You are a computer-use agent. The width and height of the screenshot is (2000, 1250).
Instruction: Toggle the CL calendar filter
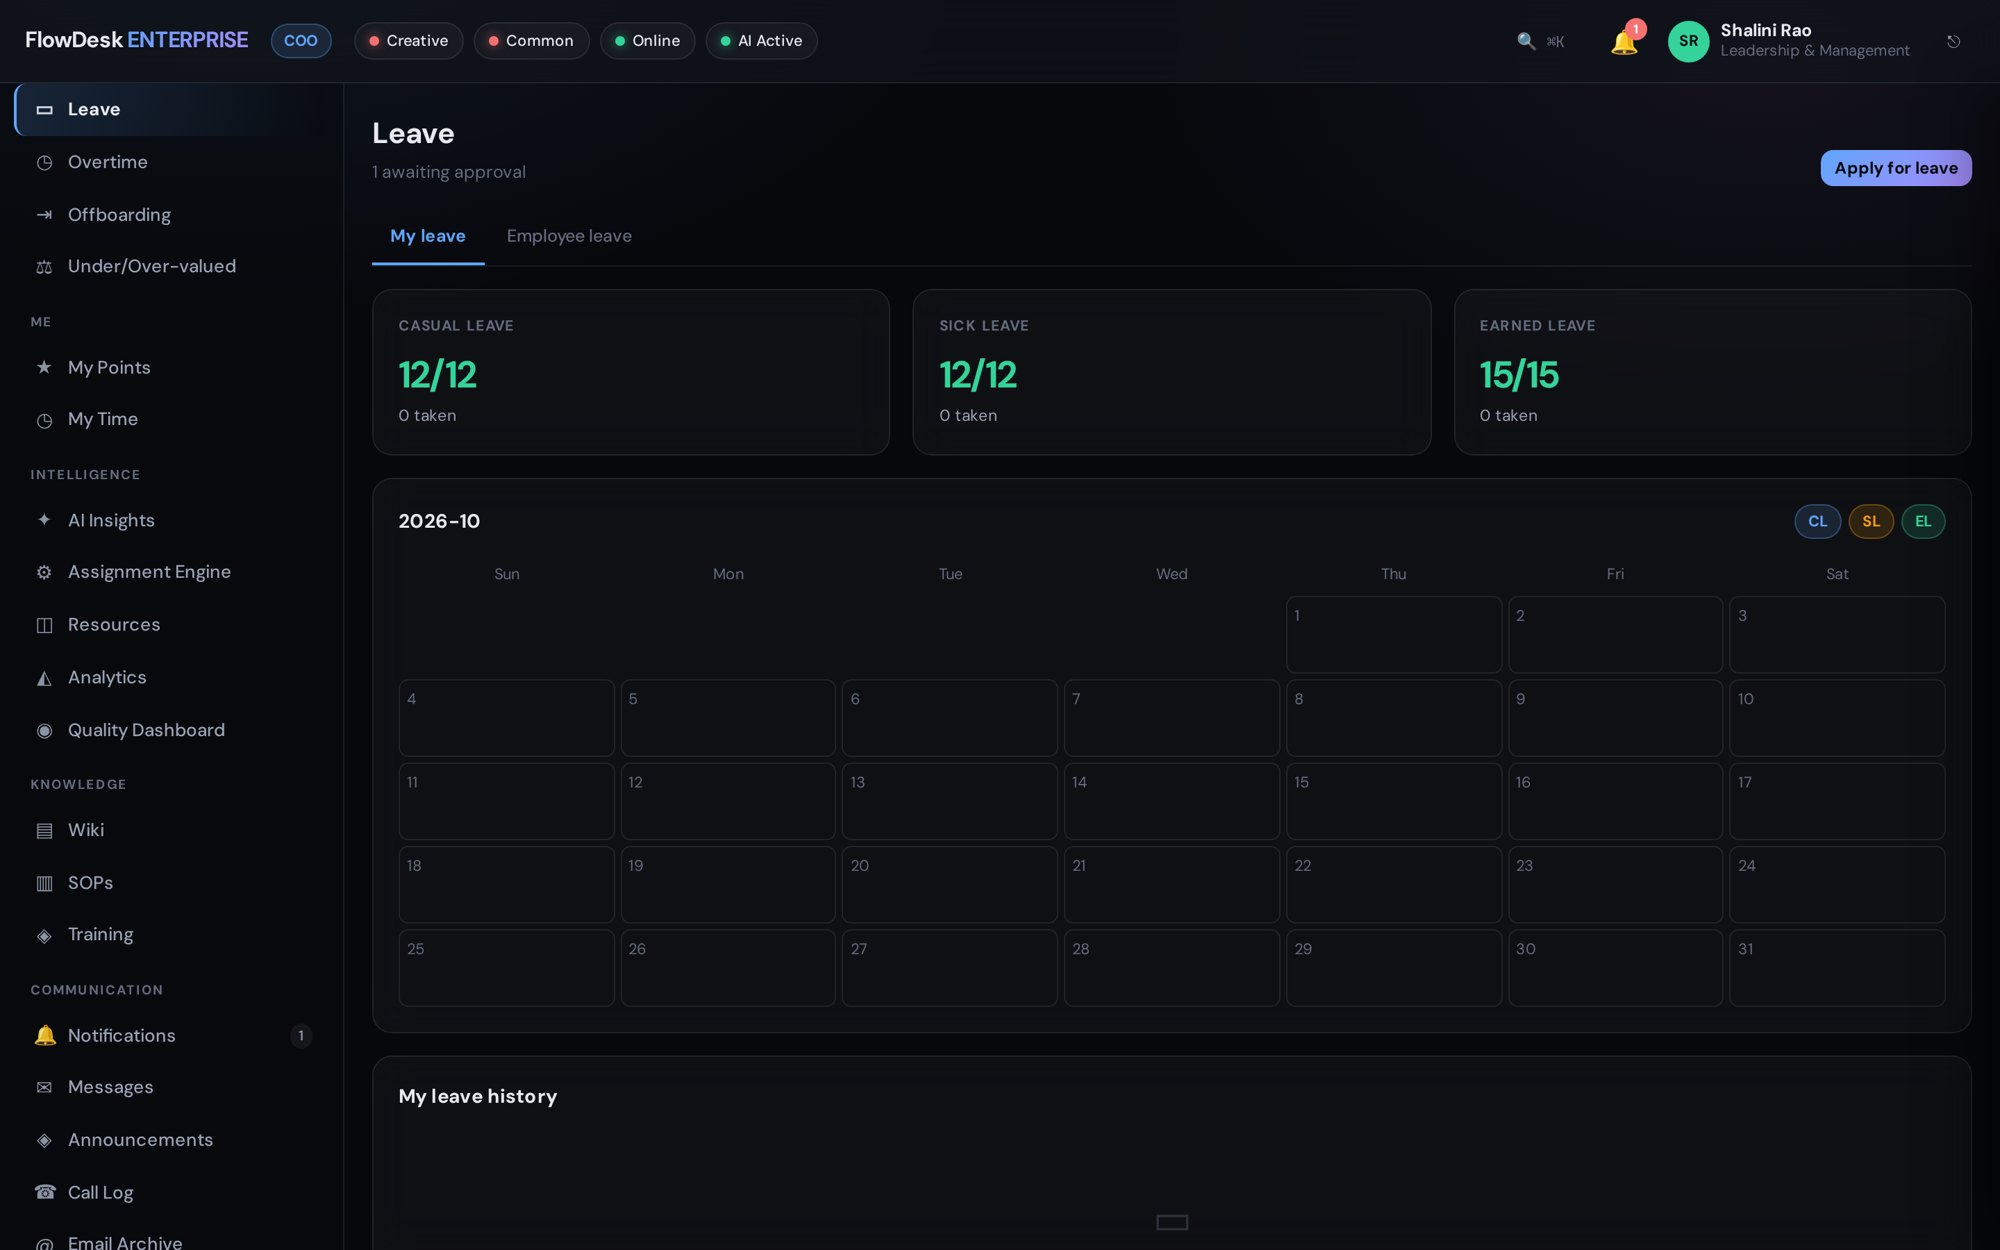(1817, 522)
